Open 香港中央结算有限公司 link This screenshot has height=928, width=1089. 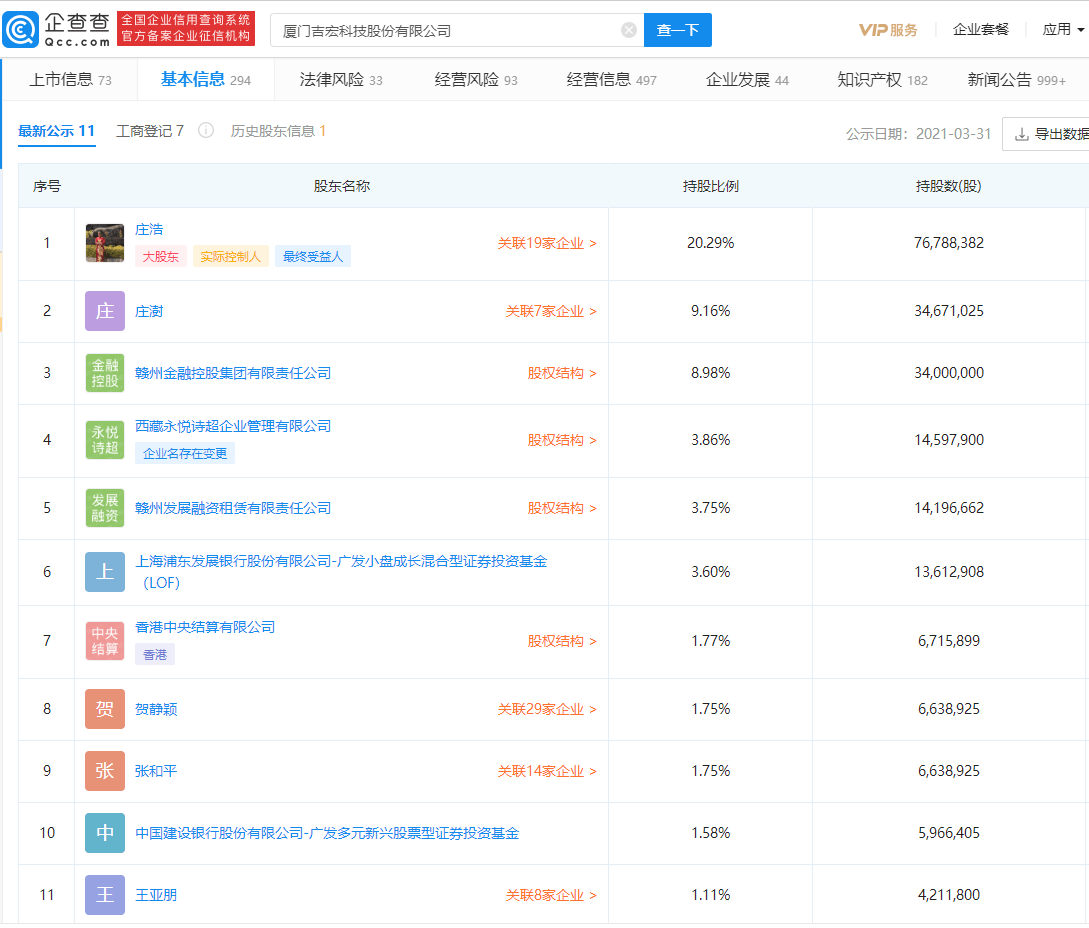(x=205, y=627)
